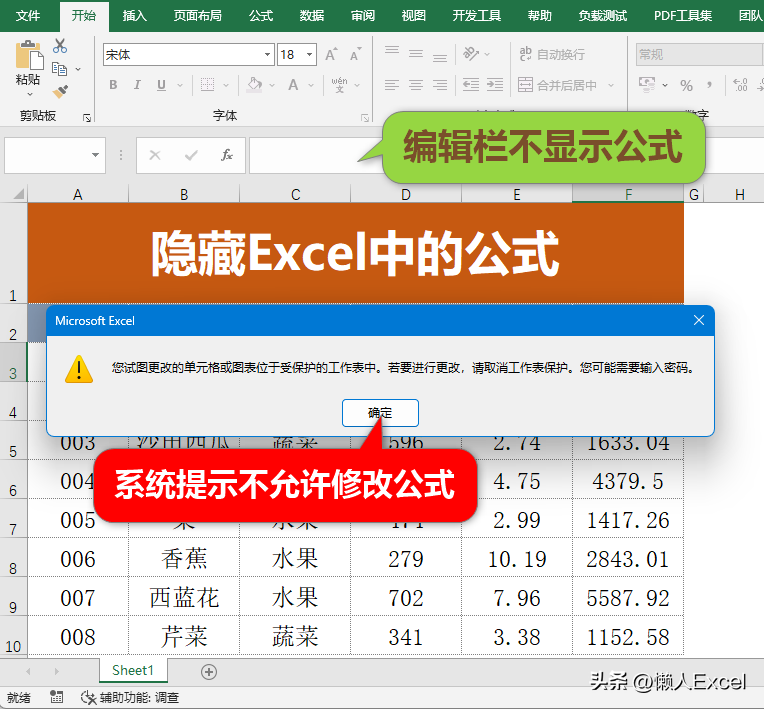Click the macro recording status bar icon

(57, 697)
